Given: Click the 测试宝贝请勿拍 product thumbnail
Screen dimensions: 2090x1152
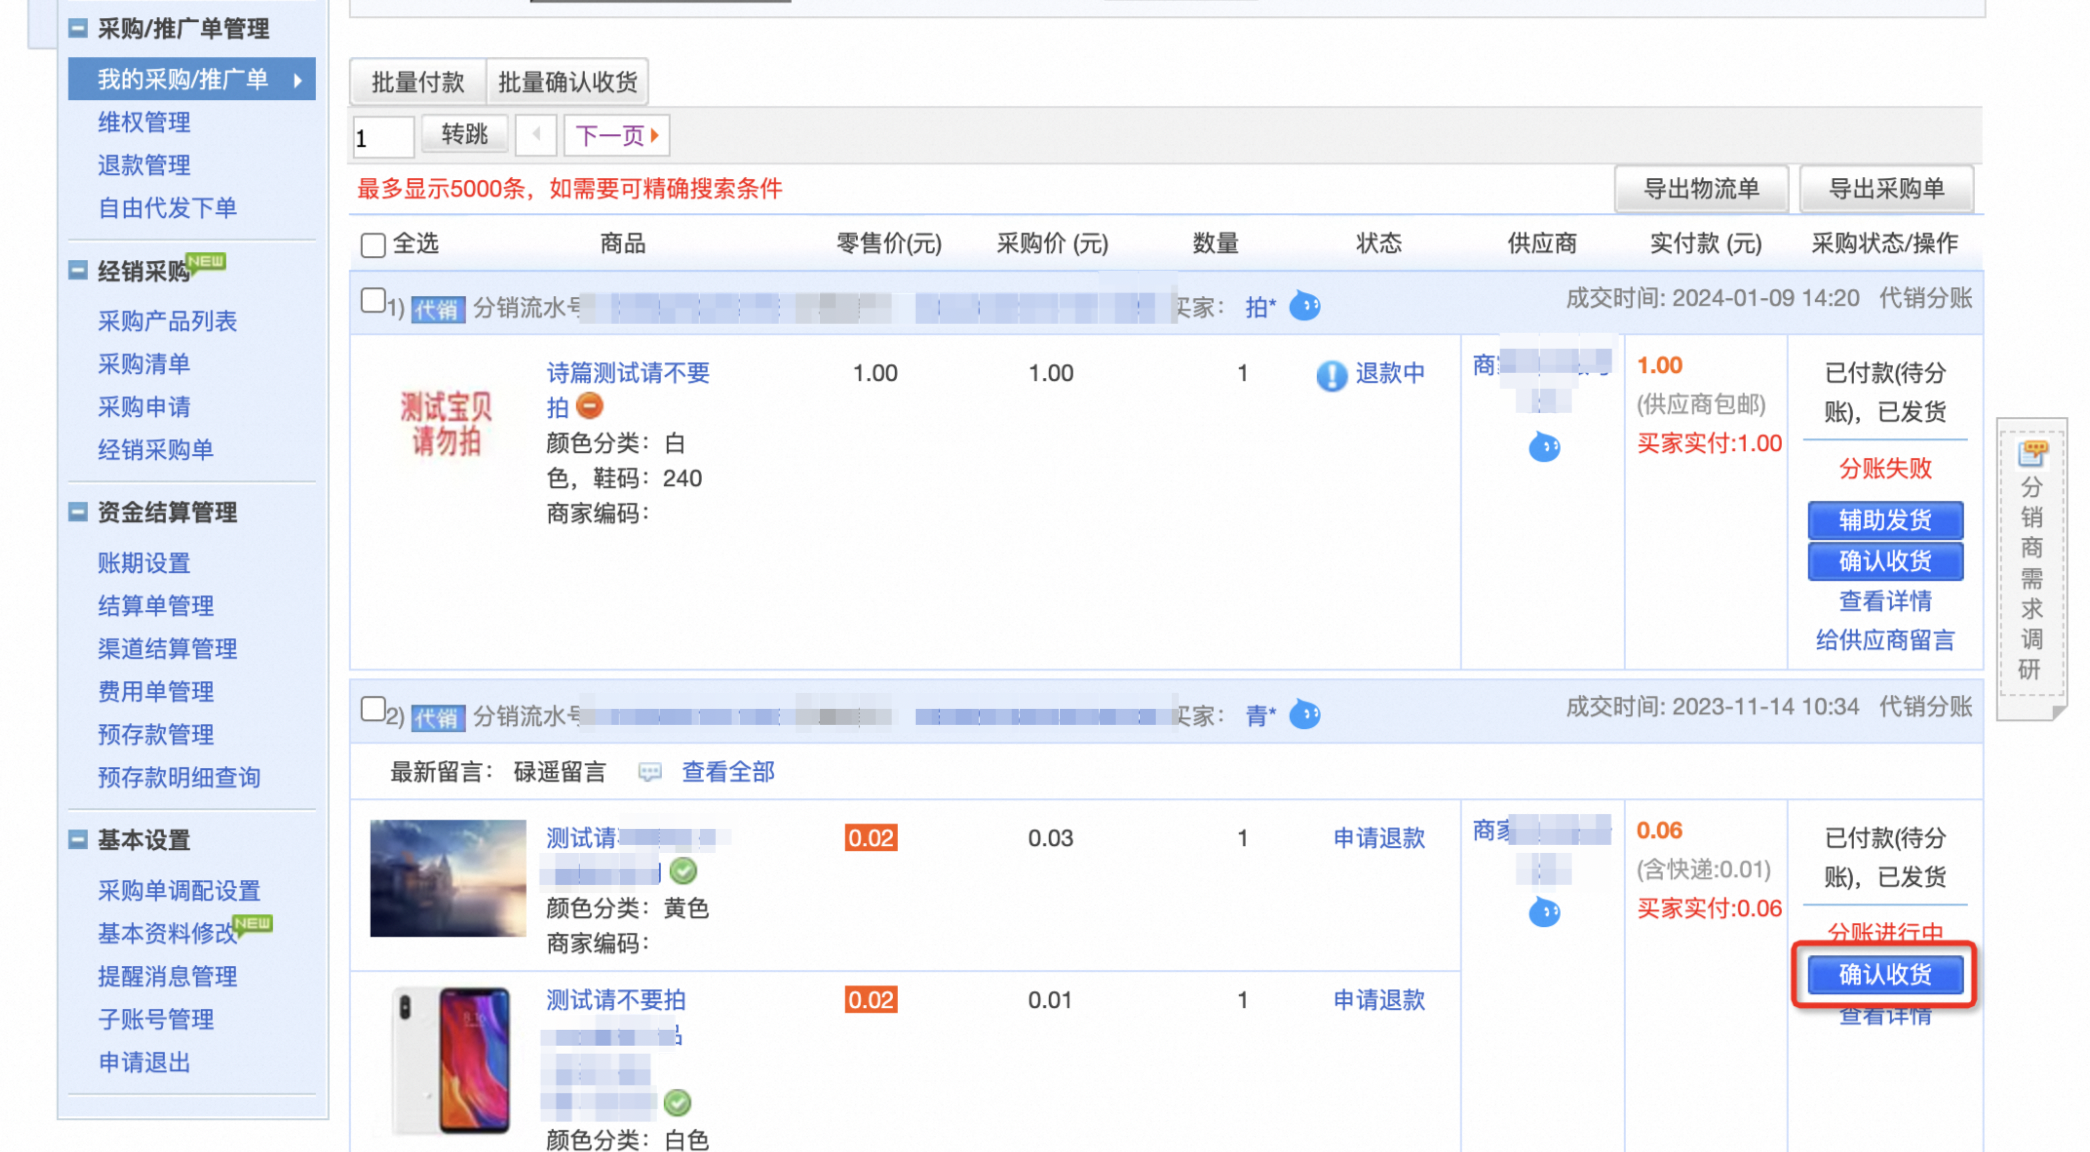Looking at the screenshot, I should coord(447,423).
